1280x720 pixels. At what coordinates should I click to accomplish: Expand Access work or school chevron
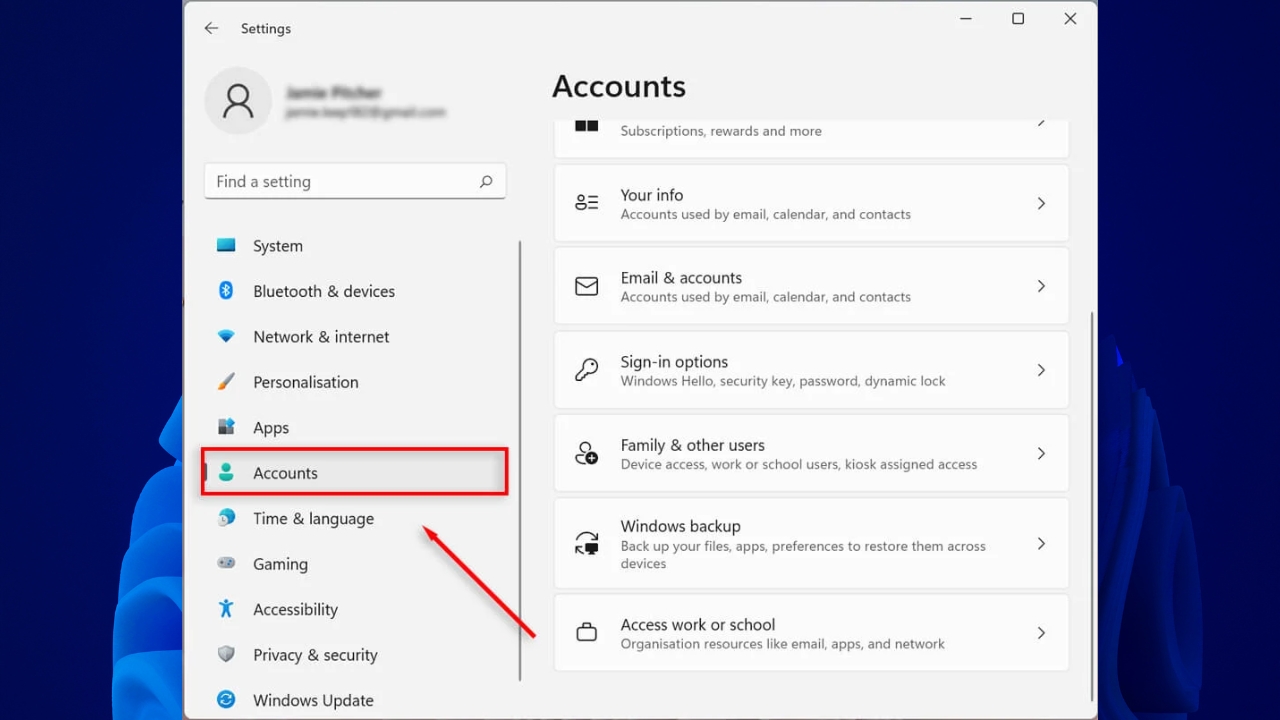[1041, 633]
